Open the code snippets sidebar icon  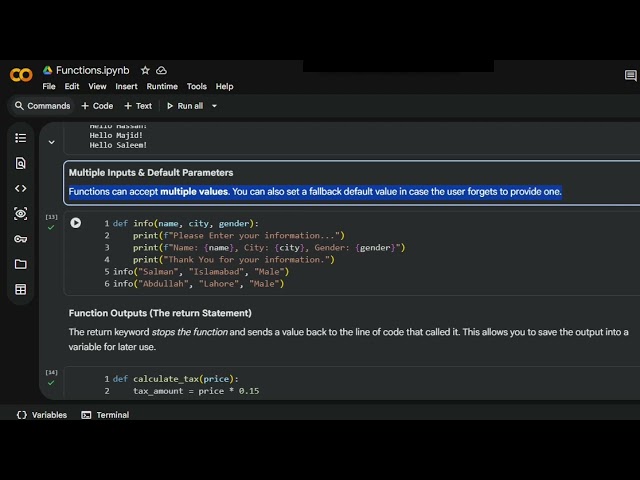point(20,189)
